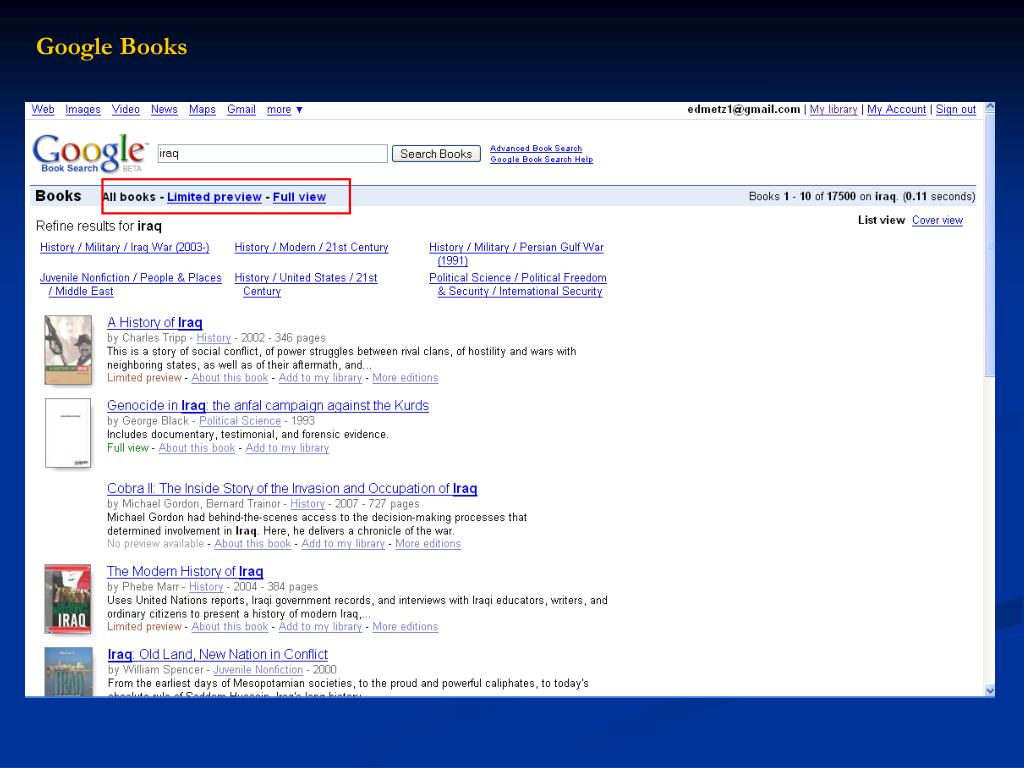Refine by History / Modern / 21st Century
Viewport: 1024px width, 768px height.
pyautogui.click(x=312, y=248)
